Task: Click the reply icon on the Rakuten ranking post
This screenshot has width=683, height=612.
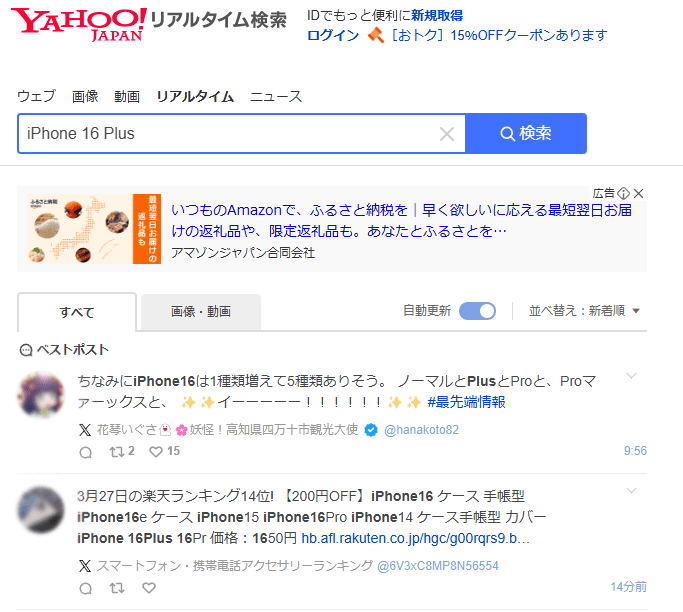Action: click(x=86, y=588)
